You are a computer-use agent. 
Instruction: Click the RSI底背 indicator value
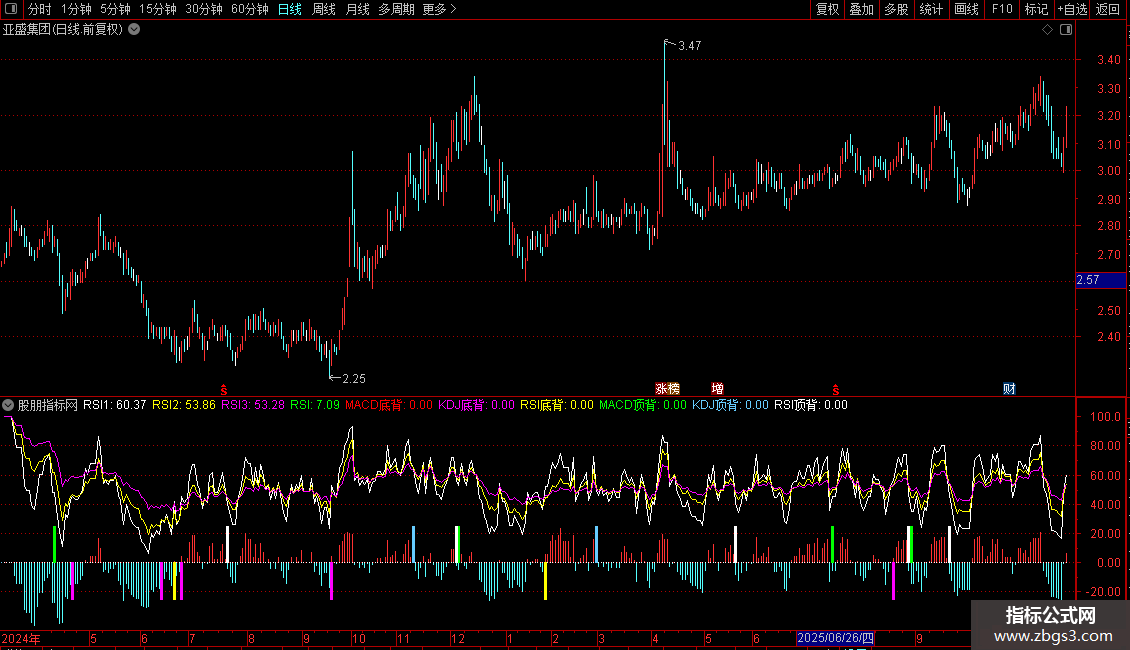click(x=557, y=405)
